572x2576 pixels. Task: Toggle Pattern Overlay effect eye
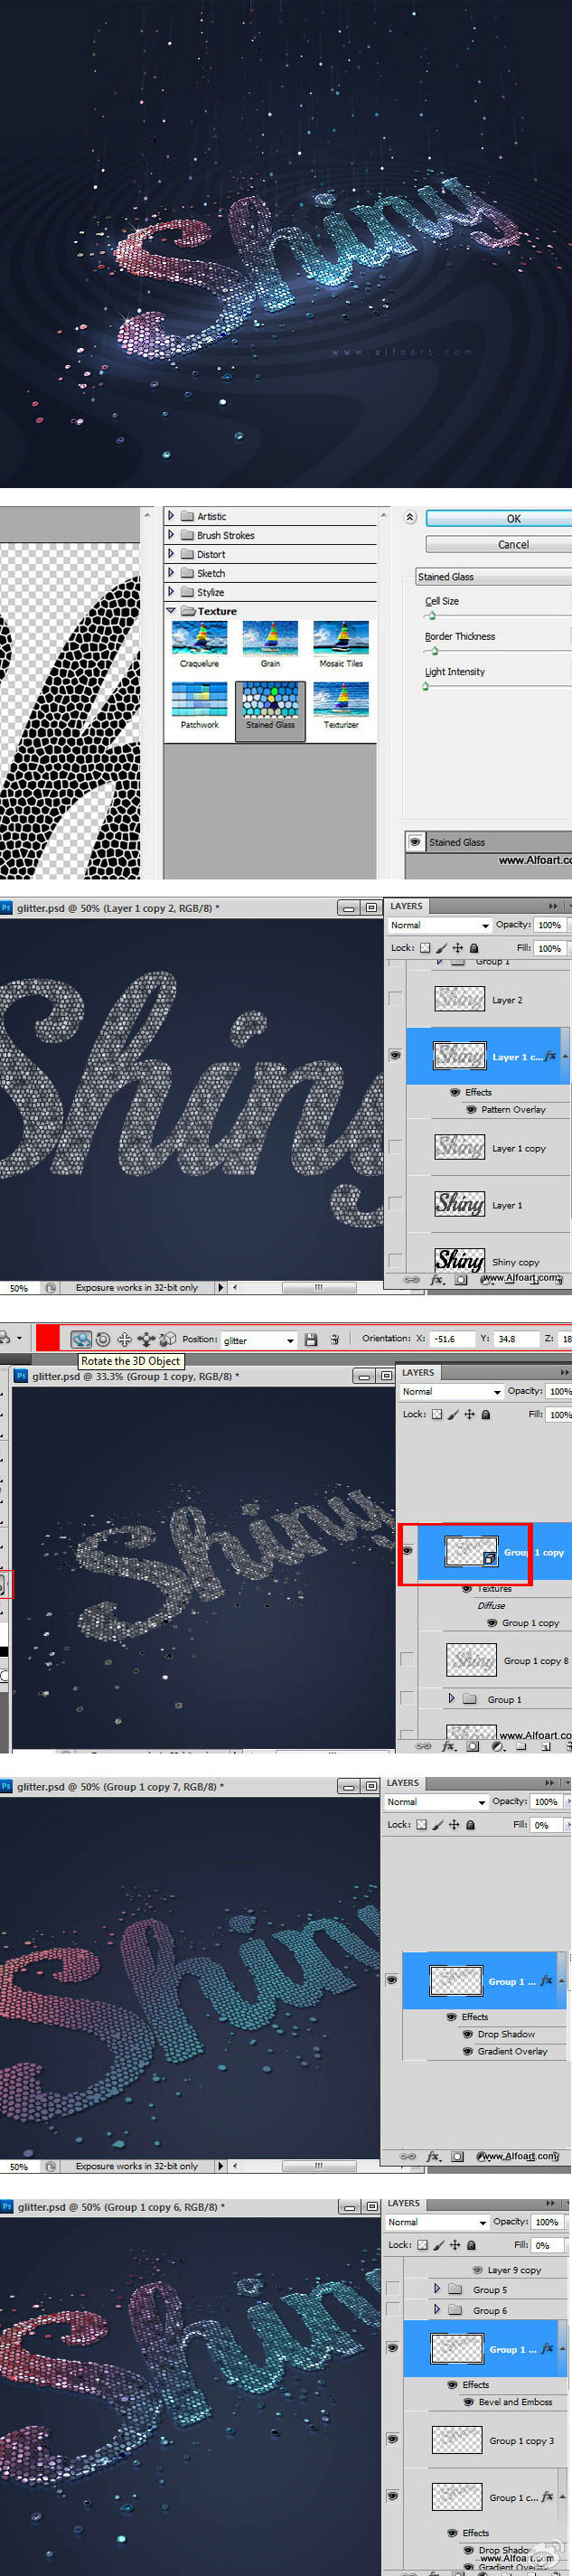471,1109
